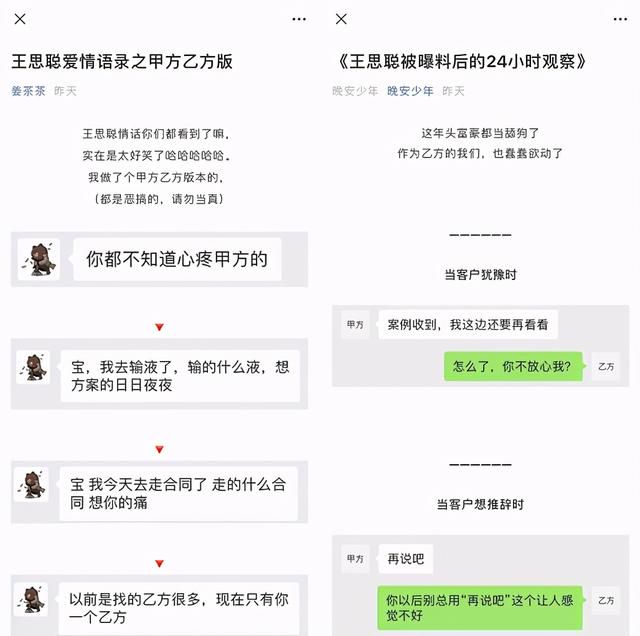Tap 乙方 avatar next to bottom green bubble
640x636 pixels.
pos(606,600)
